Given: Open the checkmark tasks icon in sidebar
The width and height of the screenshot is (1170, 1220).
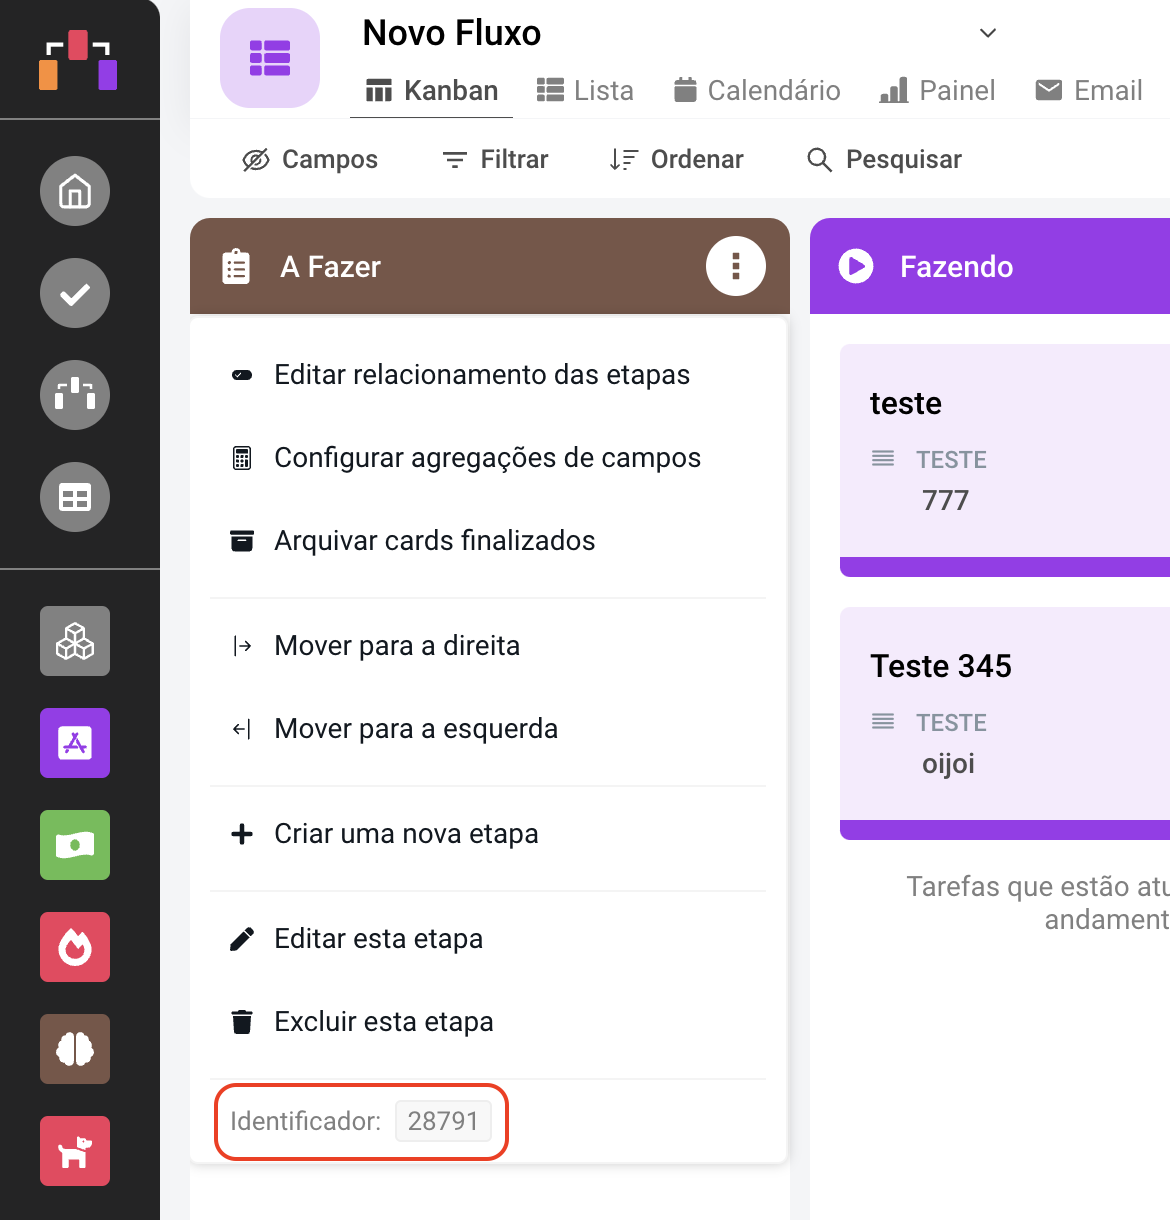Looking at the screenshot, I should (x=75, y=293).
